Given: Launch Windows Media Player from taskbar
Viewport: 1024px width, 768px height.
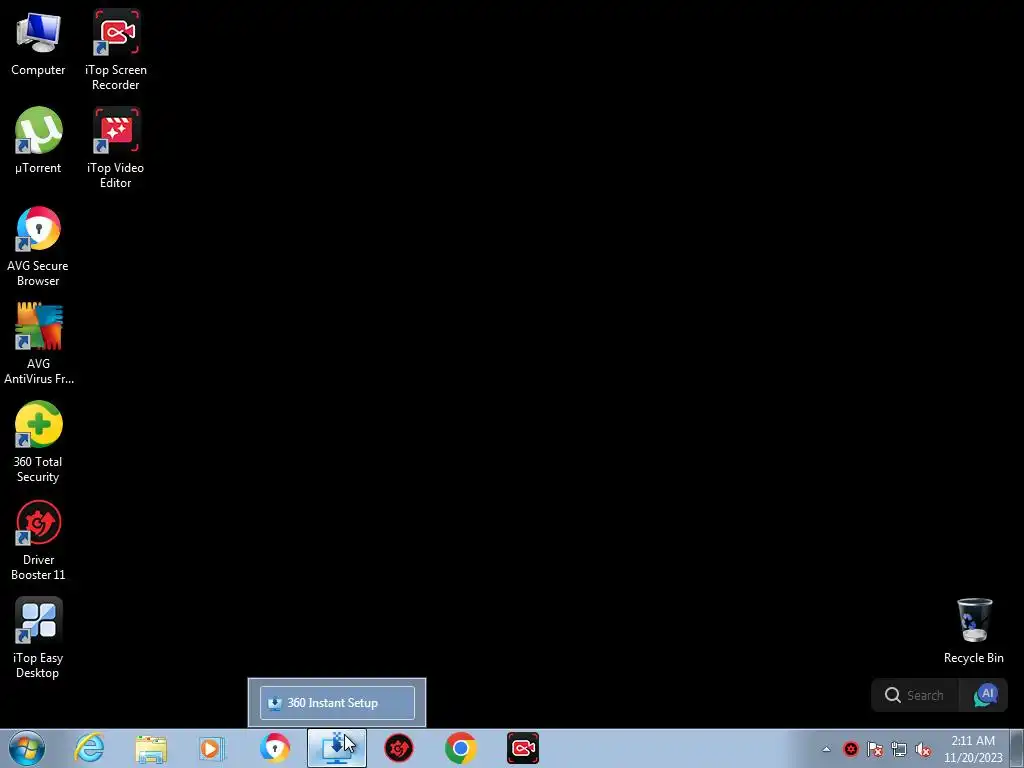Looking at the screenshot, I should tap(212, 748).
